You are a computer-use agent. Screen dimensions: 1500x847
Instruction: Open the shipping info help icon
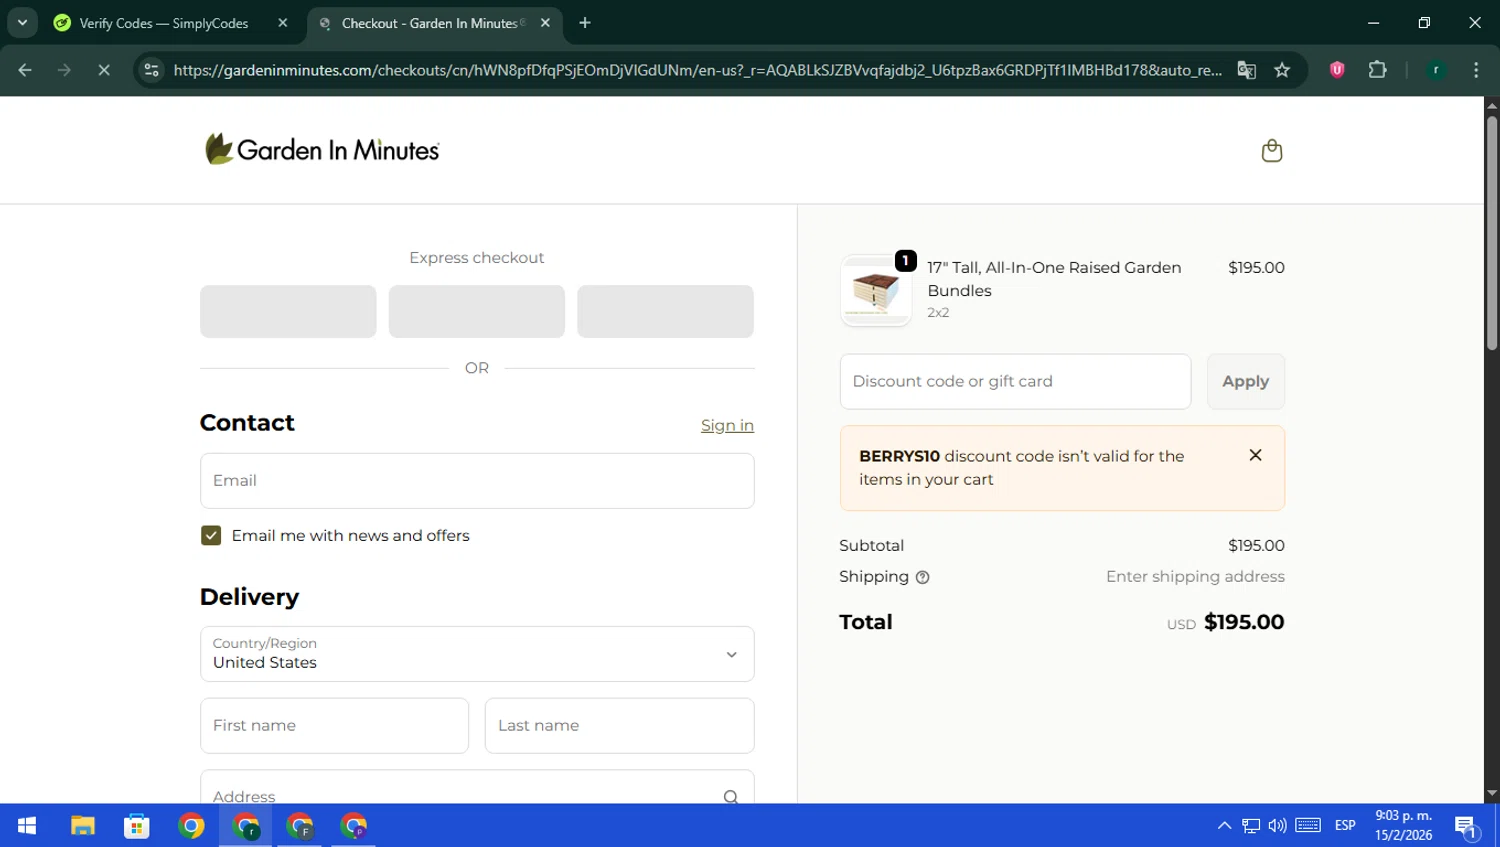pos(922,577)
